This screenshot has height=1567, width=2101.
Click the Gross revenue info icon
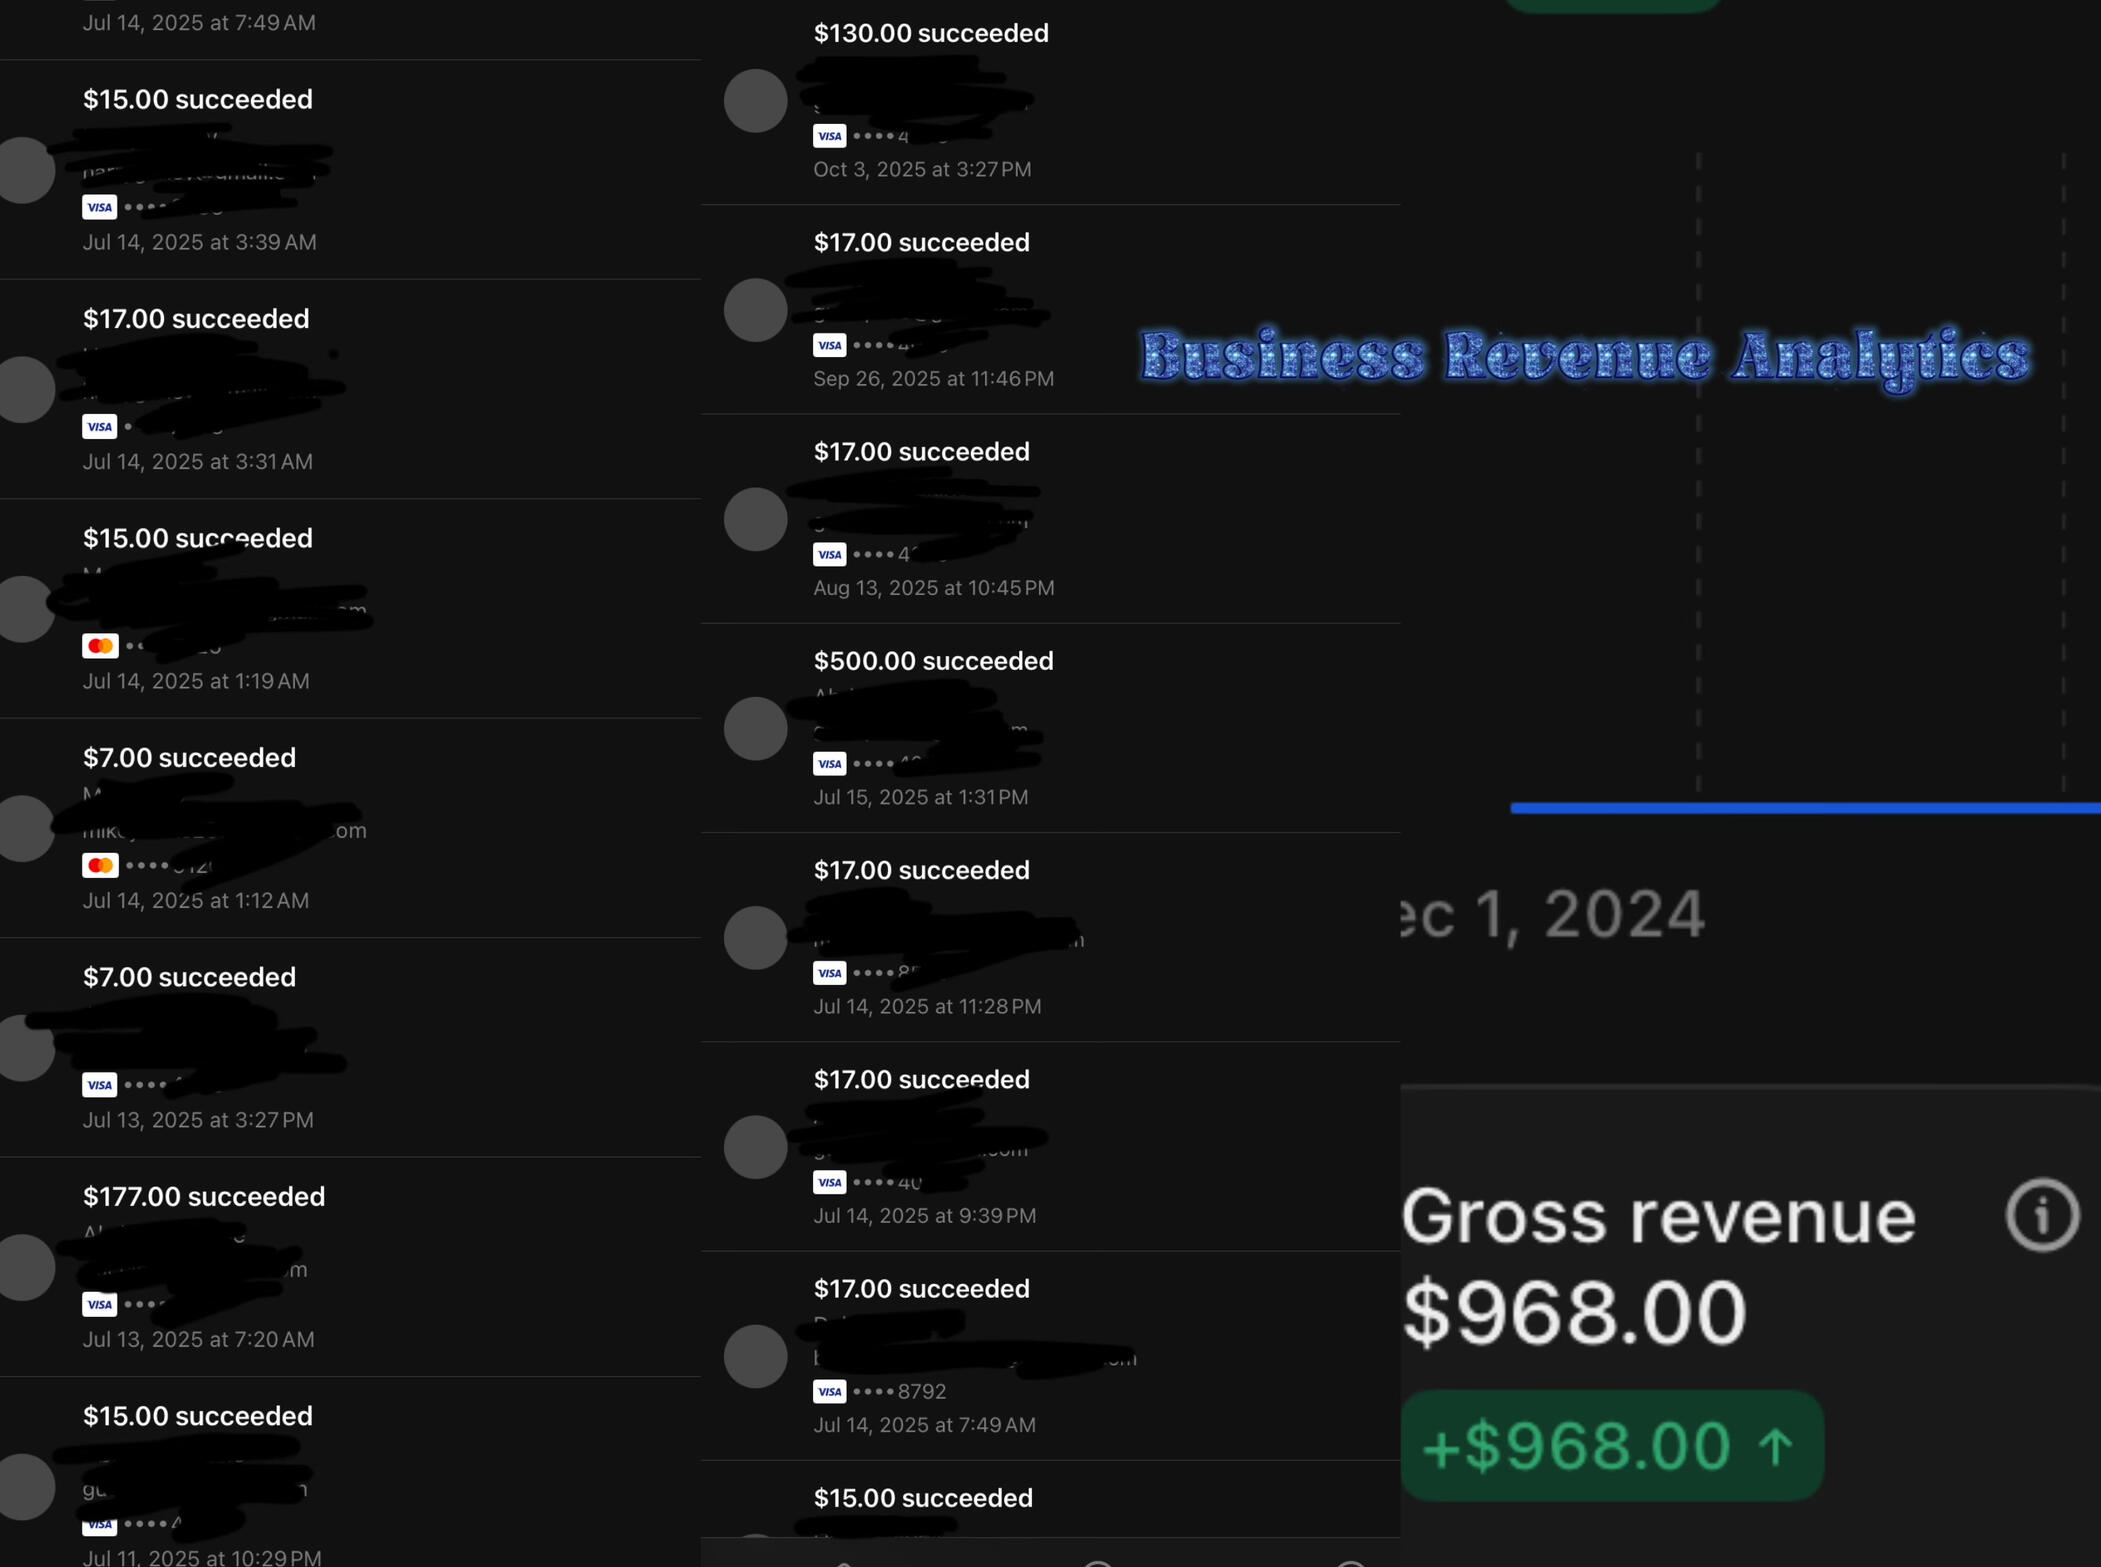[x=2042, y=1215]
